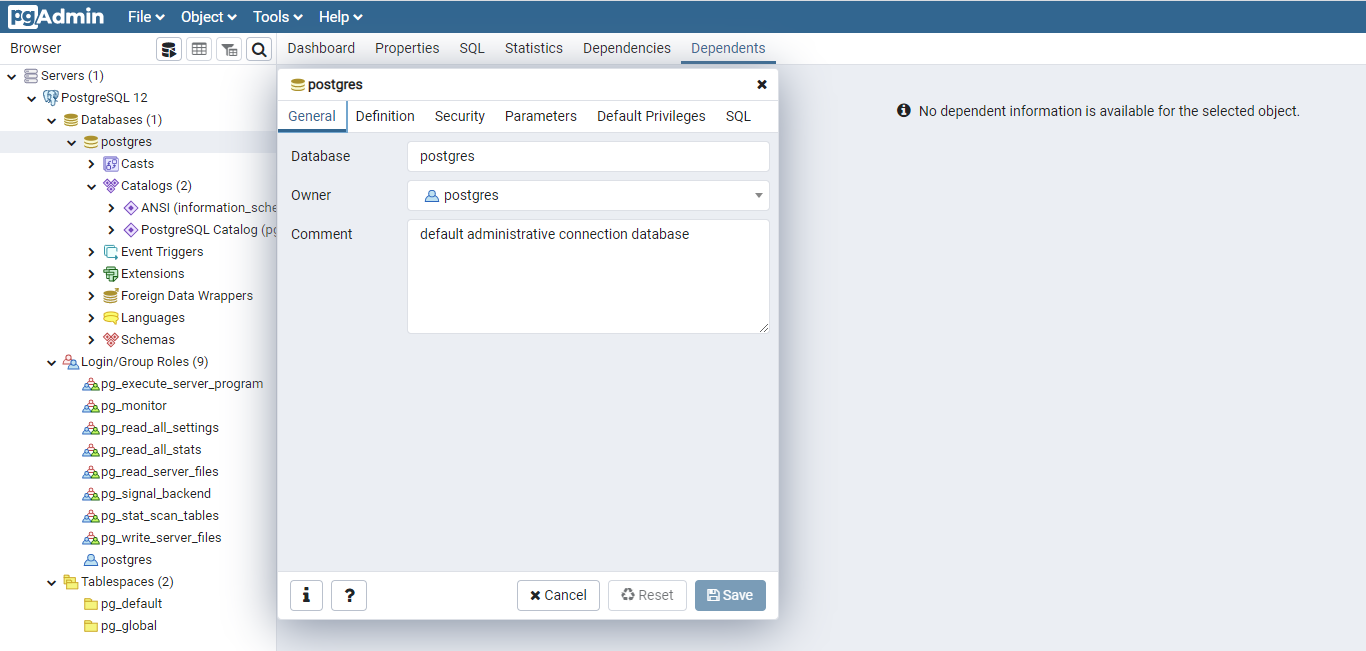Click the Languages node icon
Screen dimensions: 1366x651
[111, 318]
